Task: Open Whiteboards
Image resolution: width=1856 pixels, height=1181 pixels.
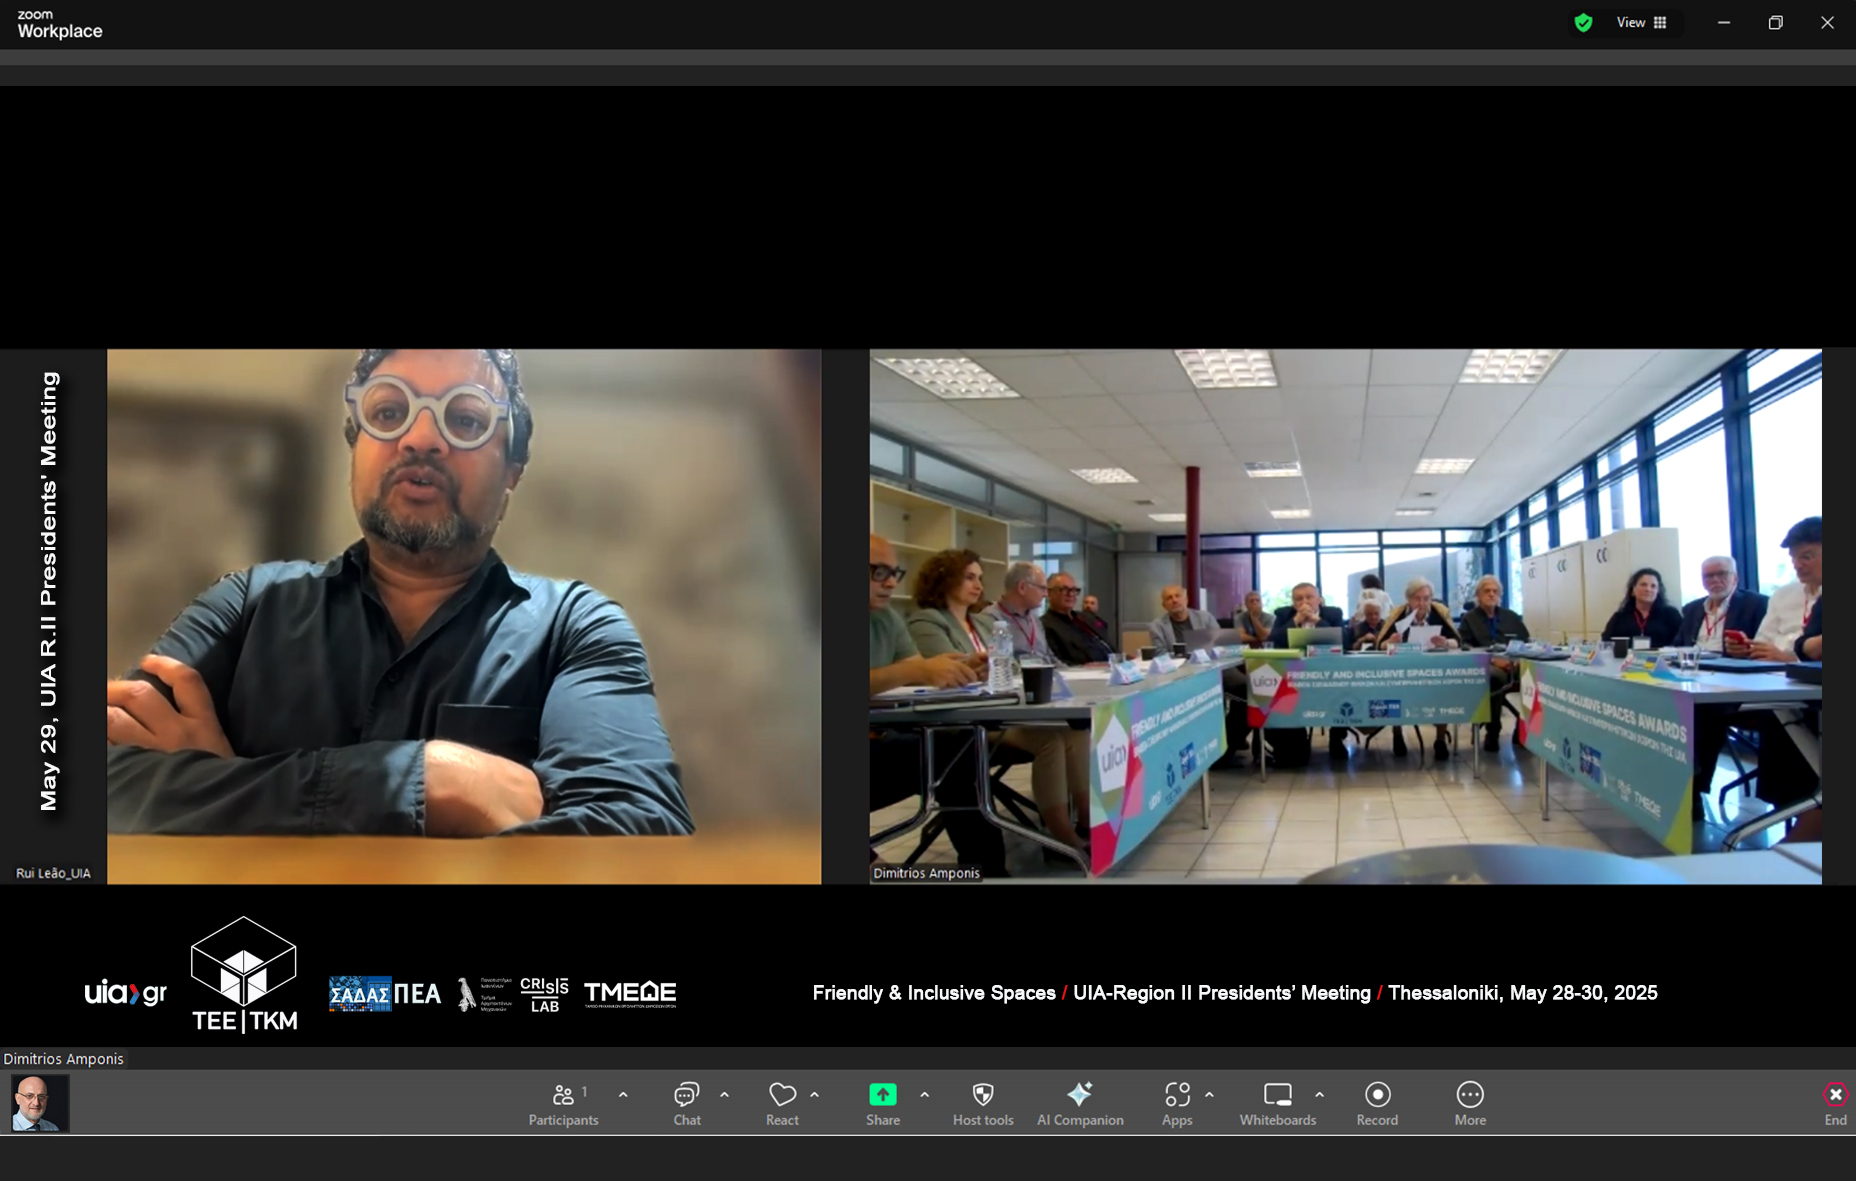Action: point(1278,1104)
